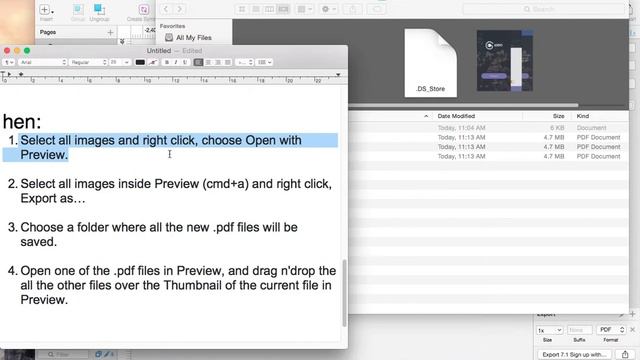Select the .DS_Store file in Cover Flow
Screen dimensions: 640x360
[431, 63]
